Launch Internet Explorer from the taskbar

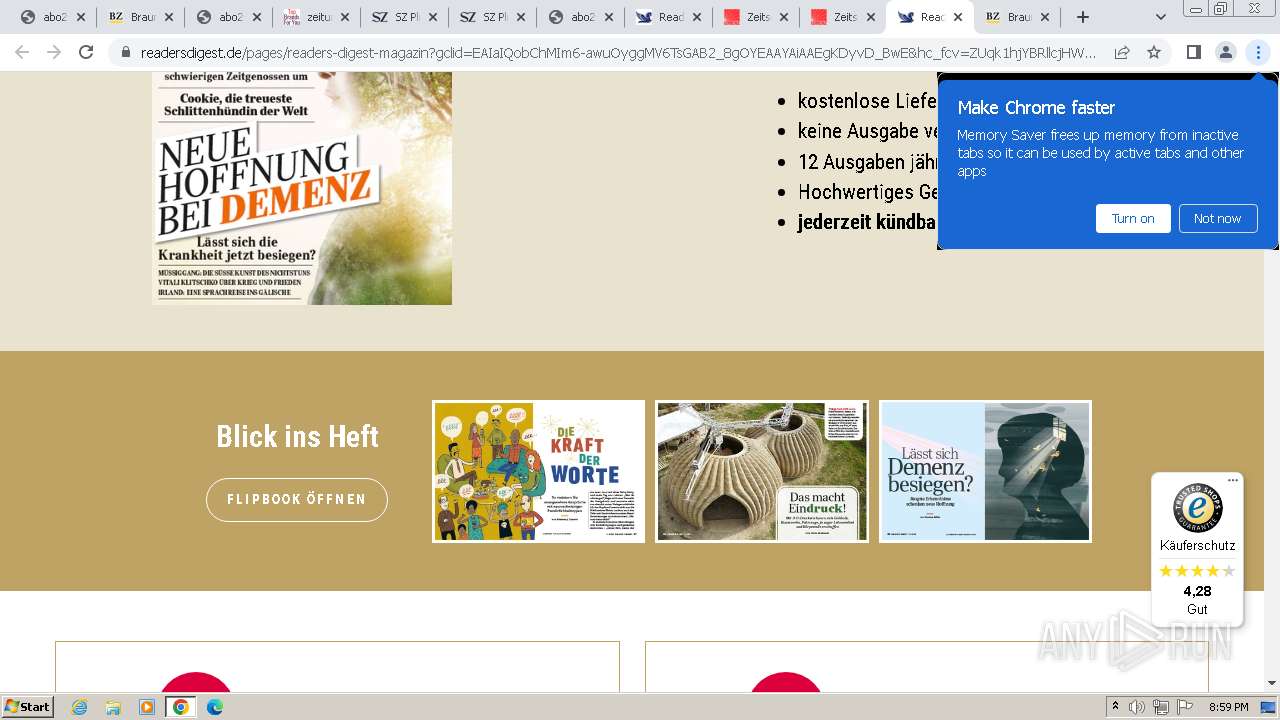coord(79,707)
